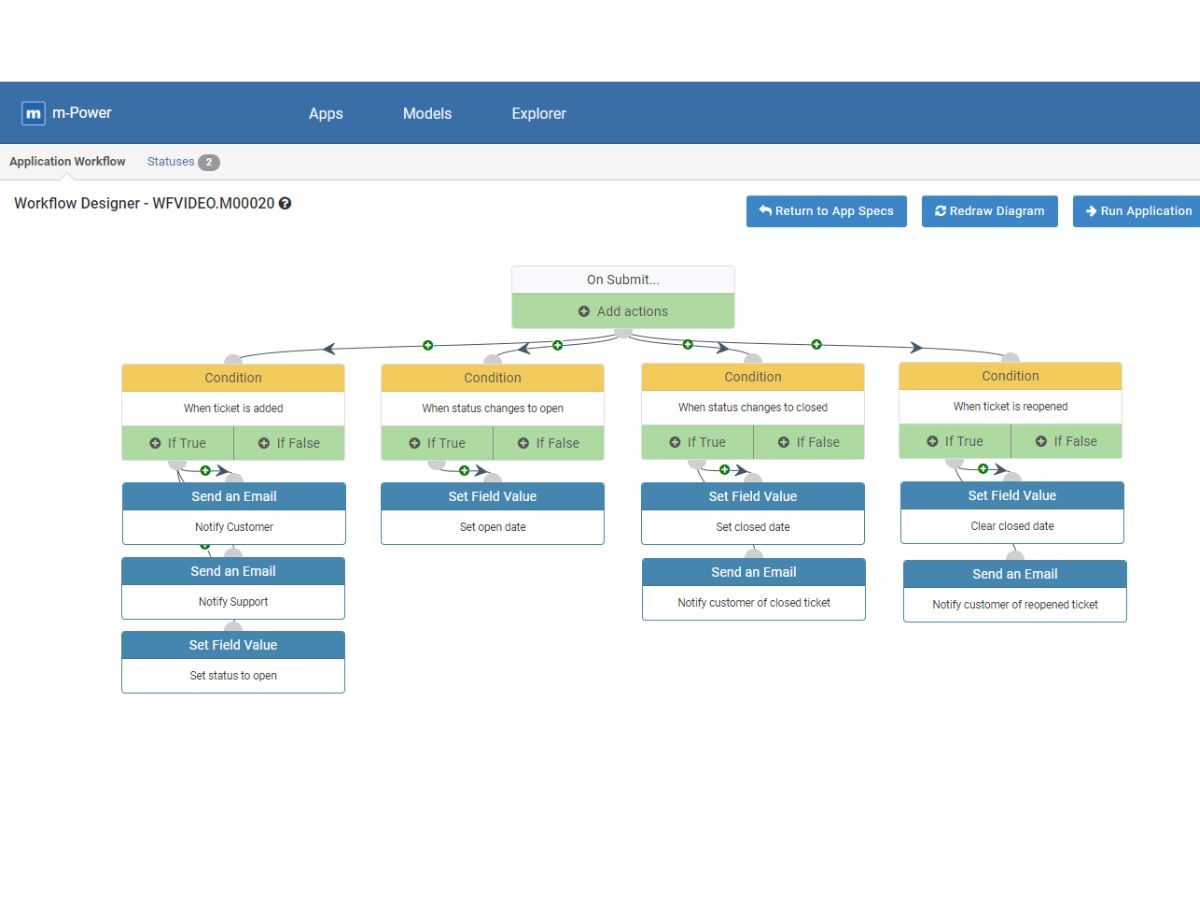The height and width of the screenshot is (900, 1200).
Task: Click green plus above the Set closed date node
Action: pyautogui.click(x=724, y=469)
